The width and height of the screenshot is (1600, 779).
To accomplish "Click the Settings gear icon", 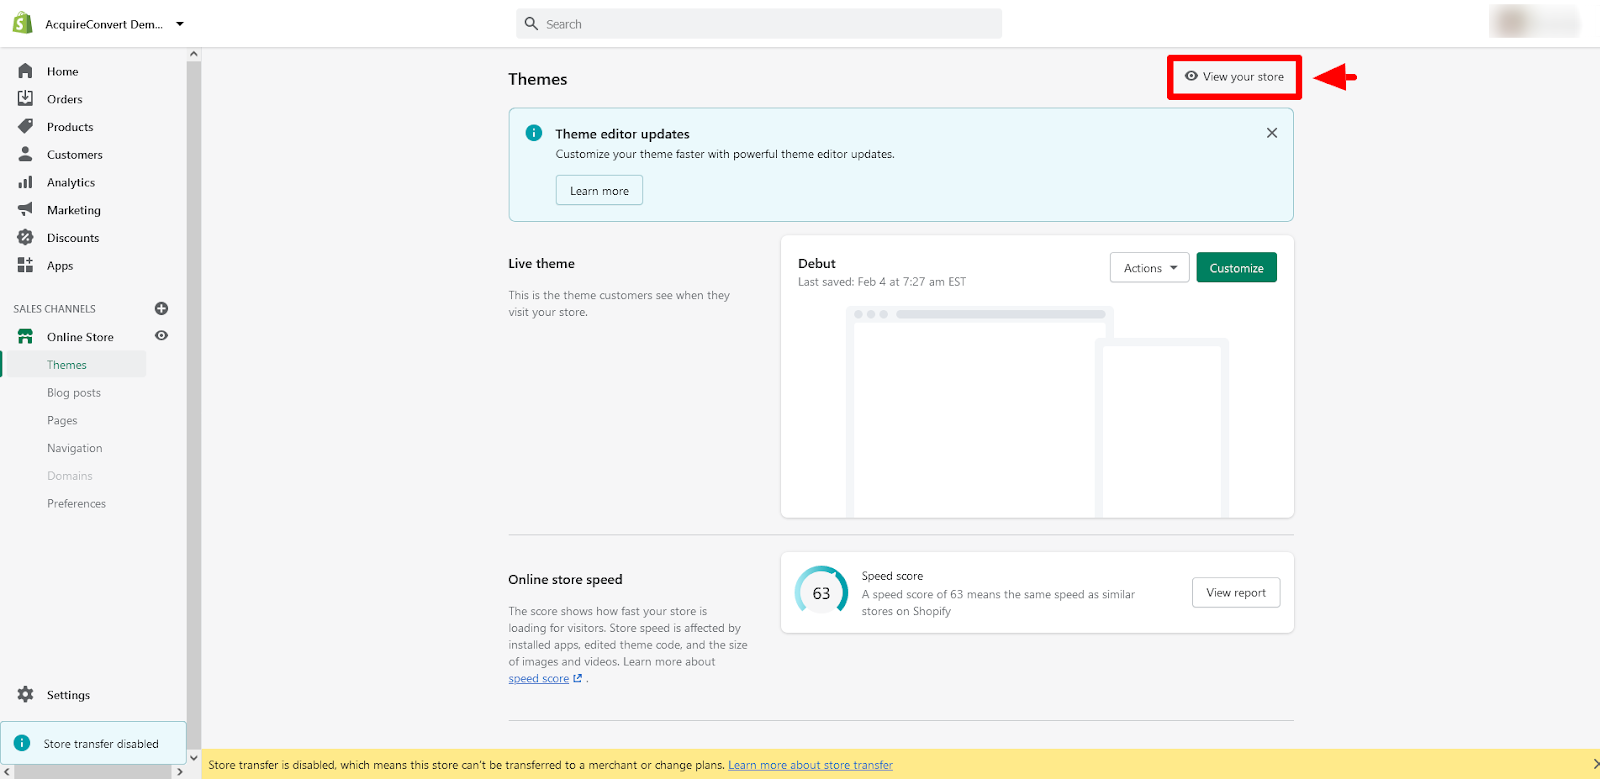I will click(25, 694).
